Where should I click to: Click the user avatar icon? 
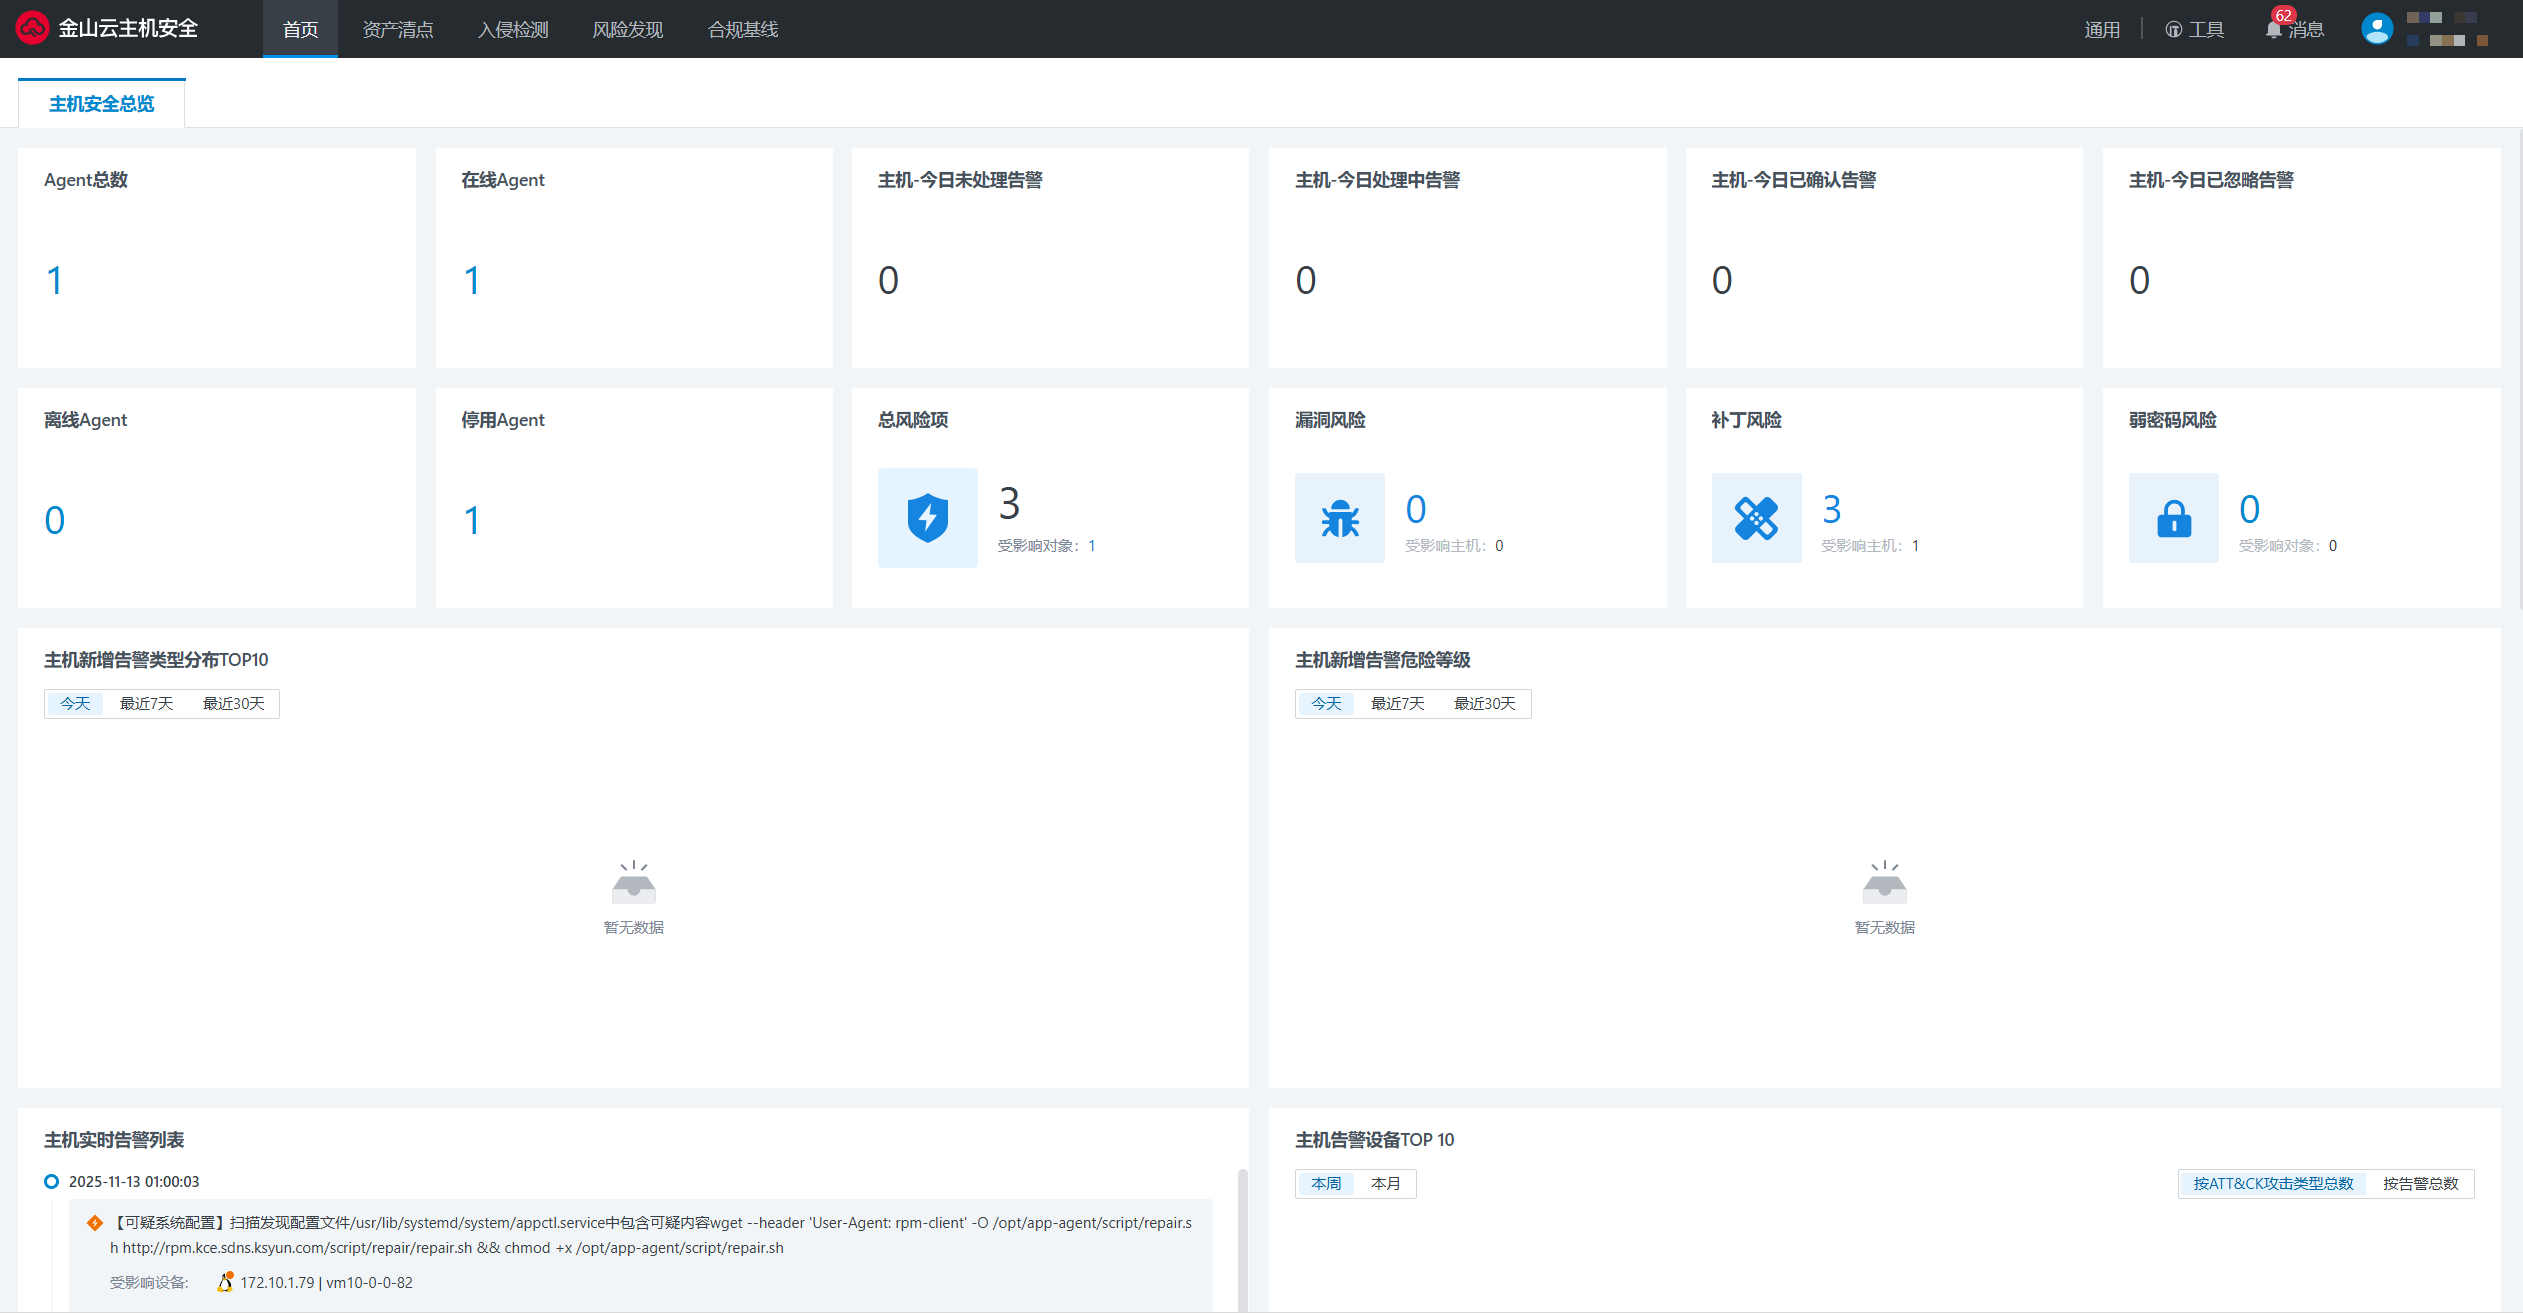point(2376,28)
